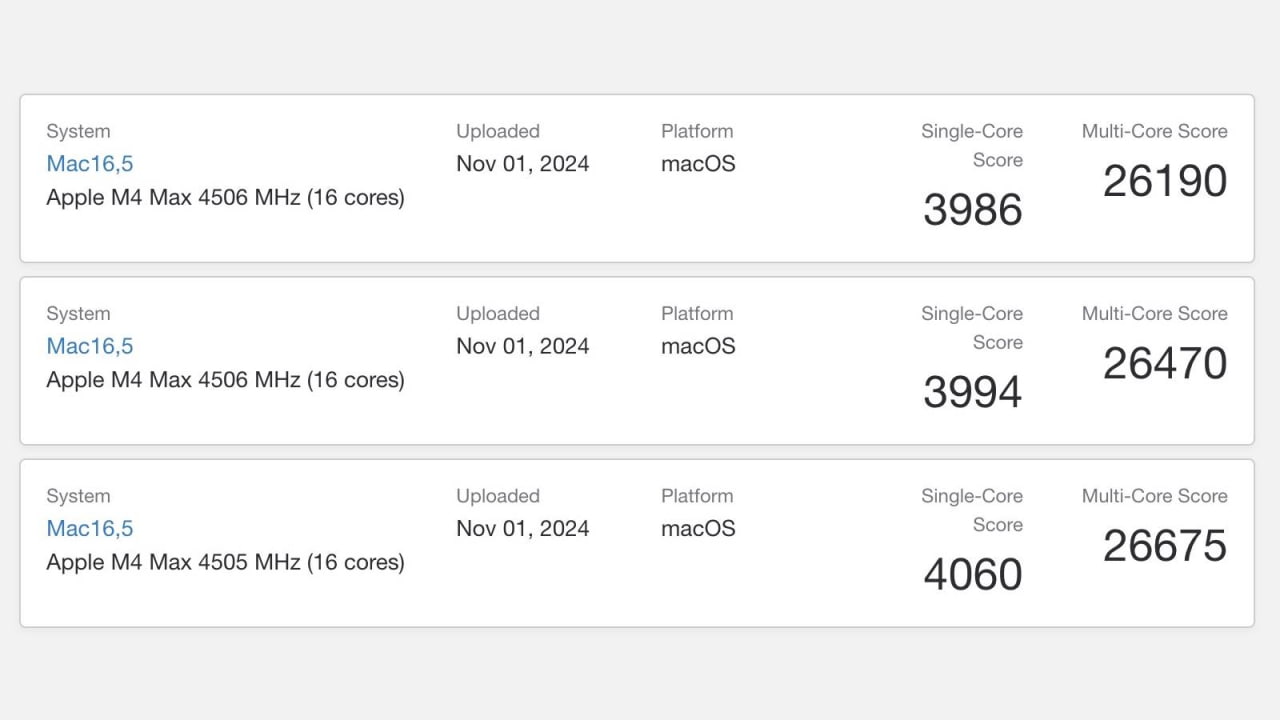1280x720 pixels.
Task: Open the second Mac16,5 system link
Action: click(89, 345)
